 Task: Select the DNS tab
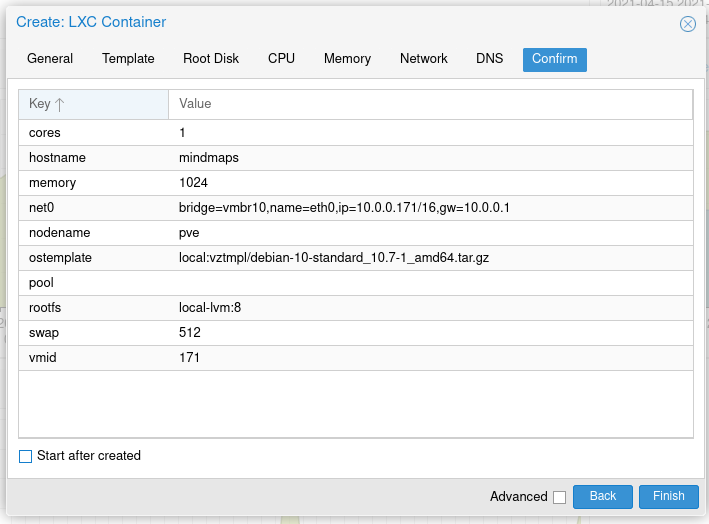489,59
